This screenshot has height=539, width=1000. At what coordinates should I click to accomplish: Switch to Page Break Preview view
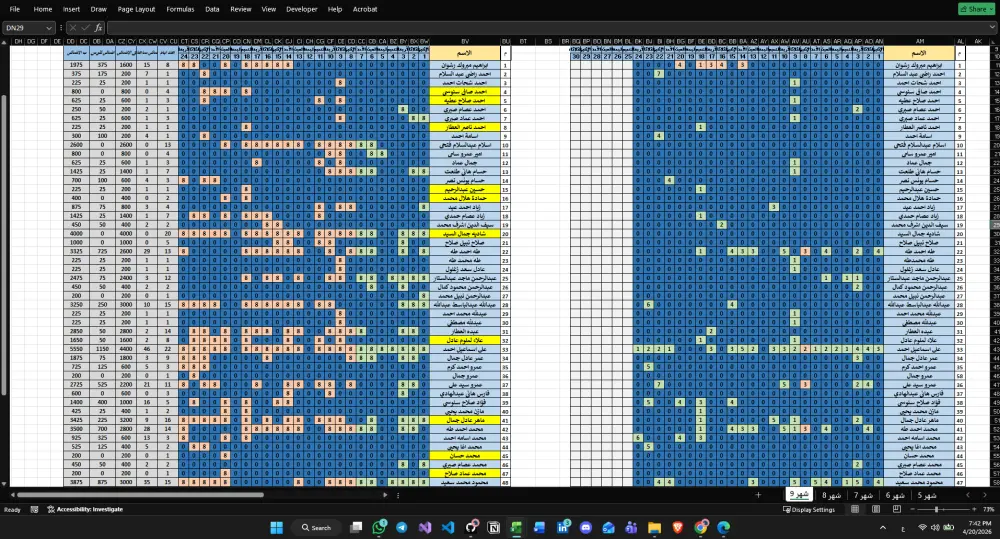(897, 509)
